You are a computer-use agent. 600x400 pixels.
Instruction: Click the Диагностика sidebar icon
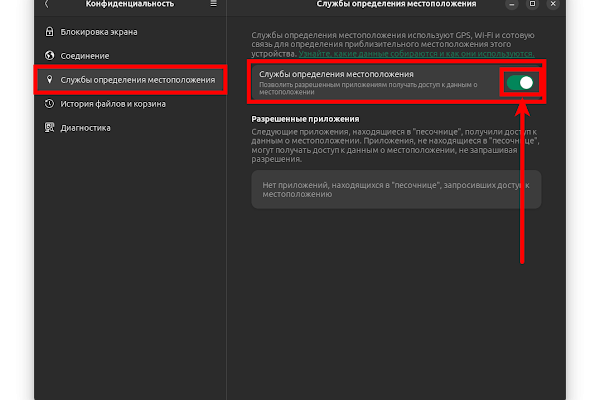(50, 128)
